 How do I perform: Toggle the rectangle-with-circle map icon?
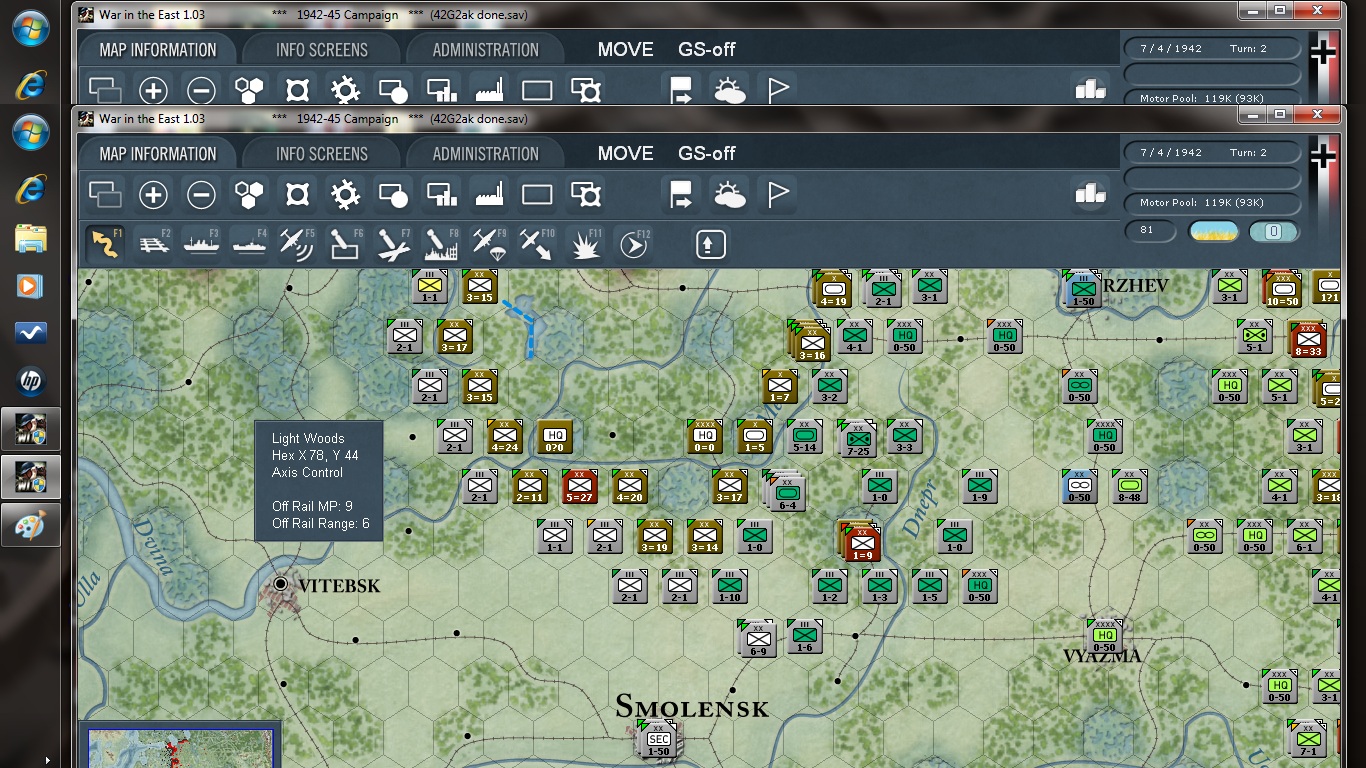tap(393, 194)
